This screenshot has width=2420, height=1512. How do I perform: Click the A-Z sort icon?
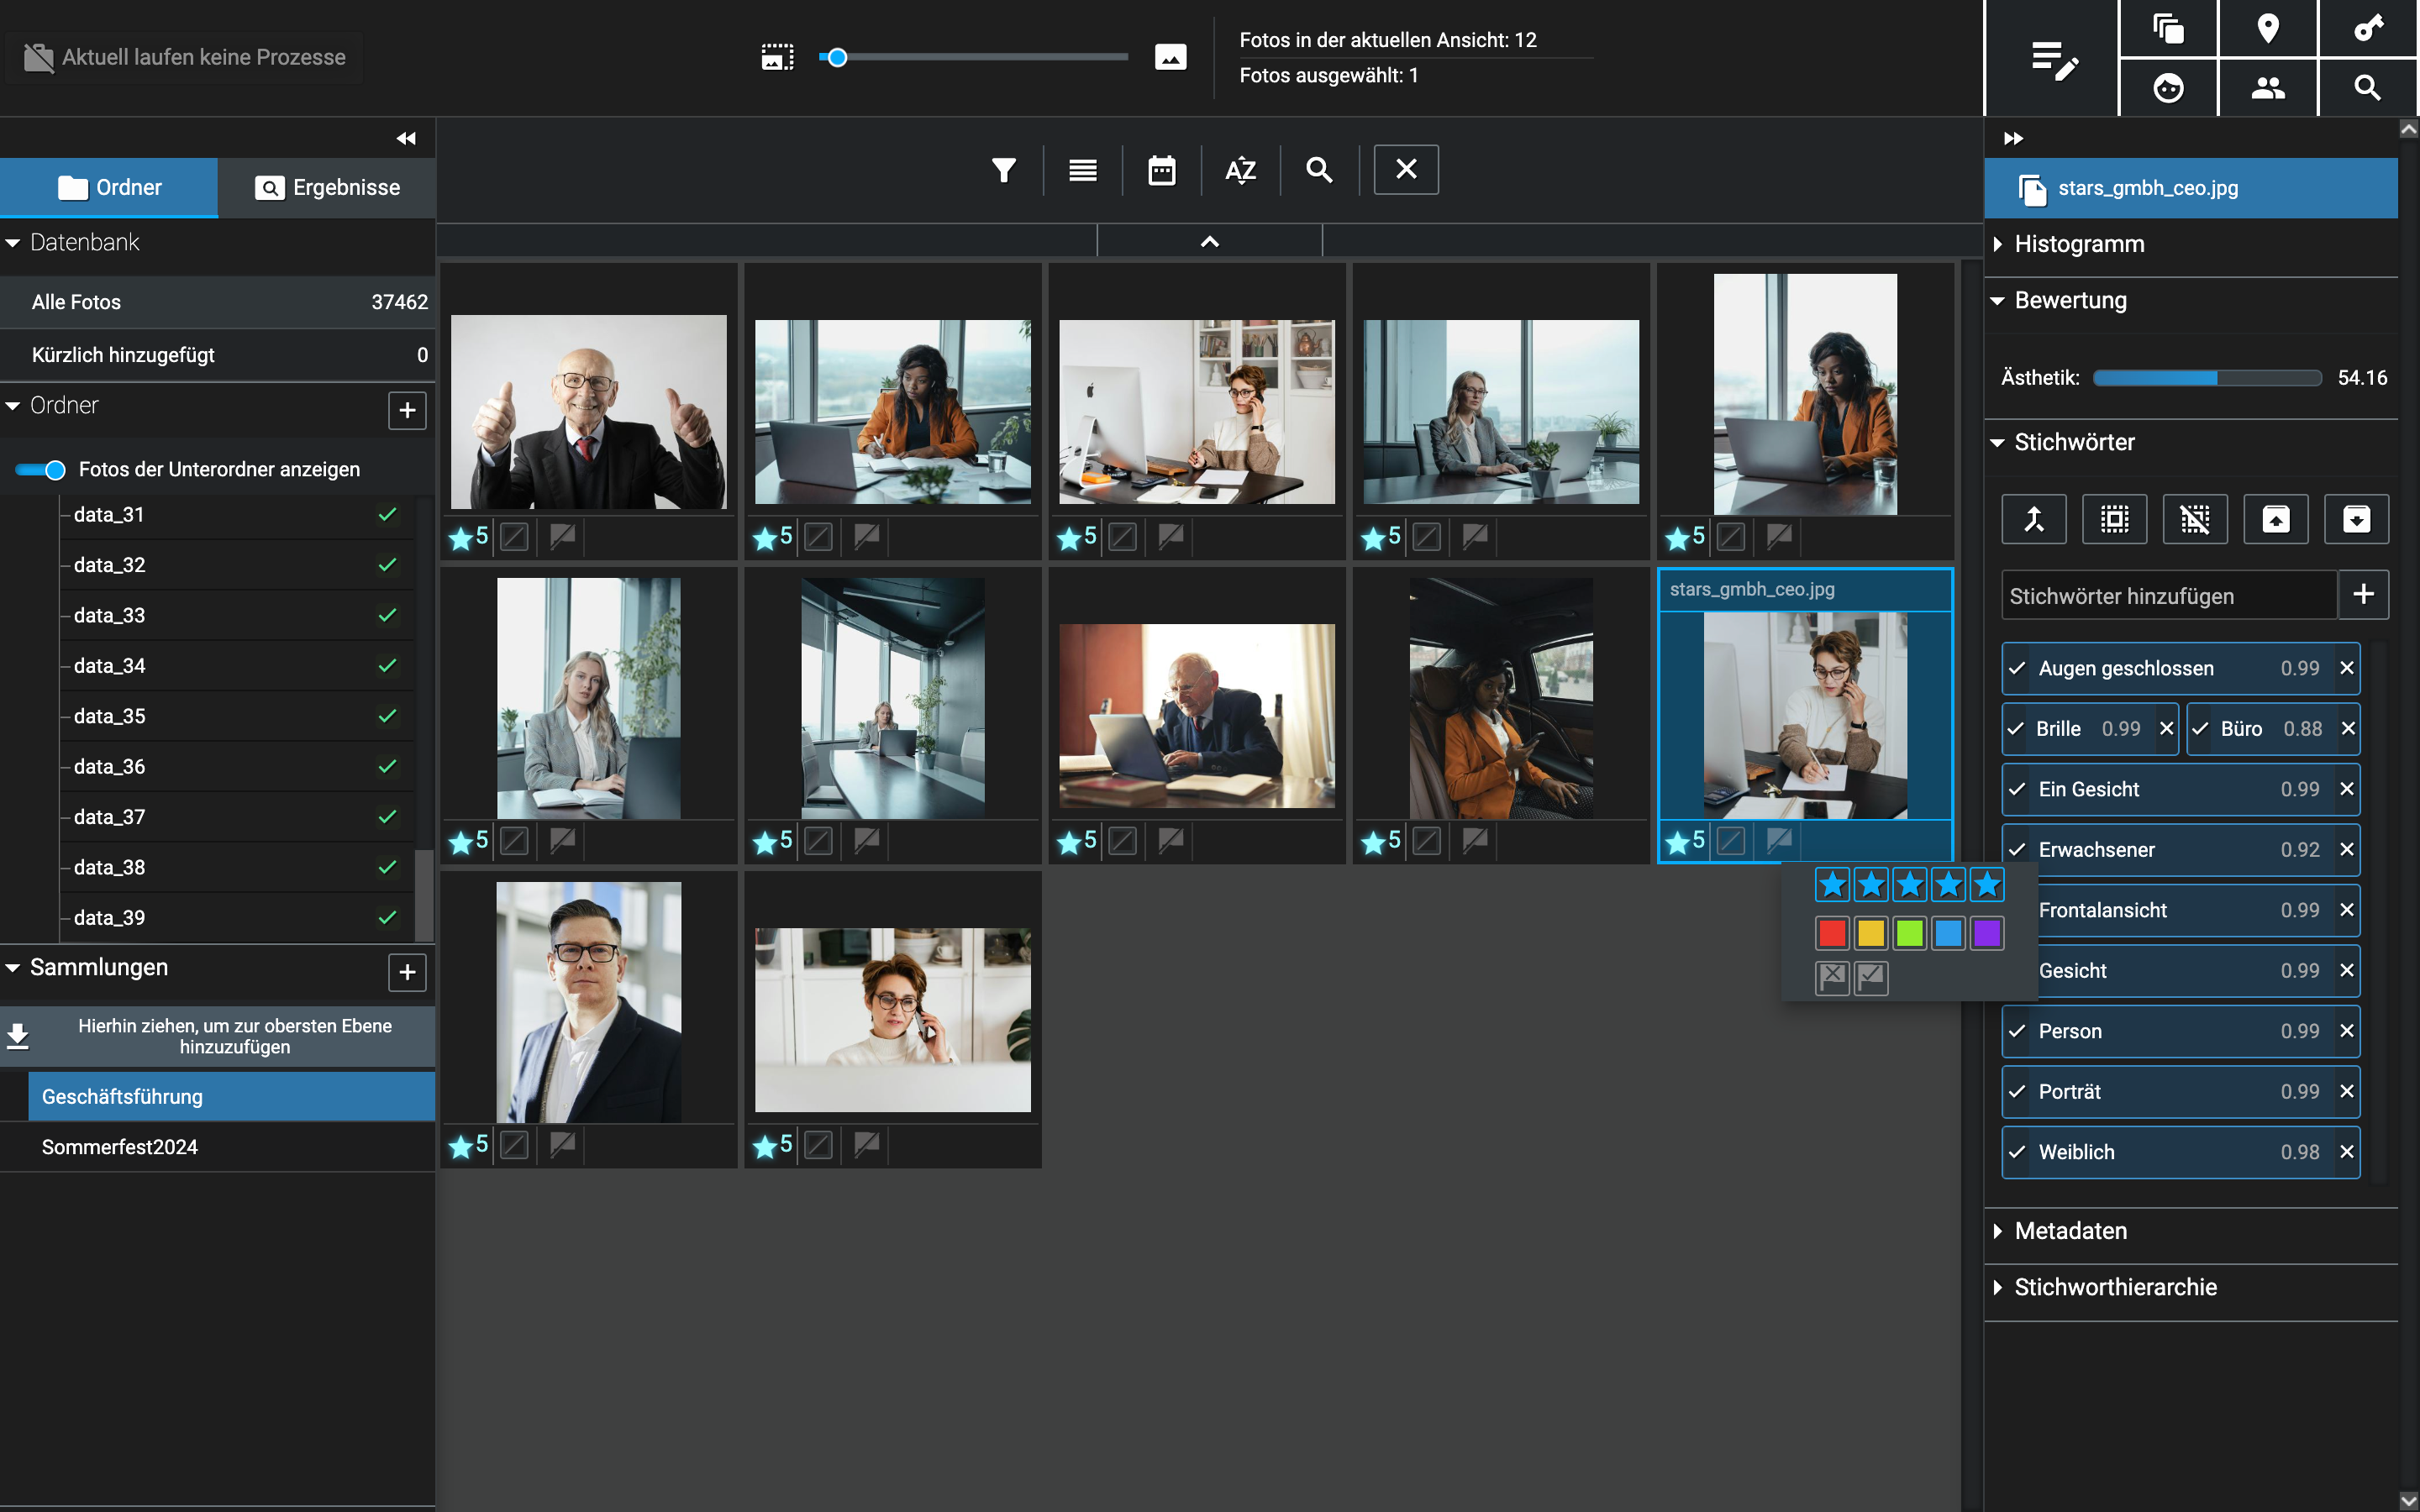tap(1239, 170)
